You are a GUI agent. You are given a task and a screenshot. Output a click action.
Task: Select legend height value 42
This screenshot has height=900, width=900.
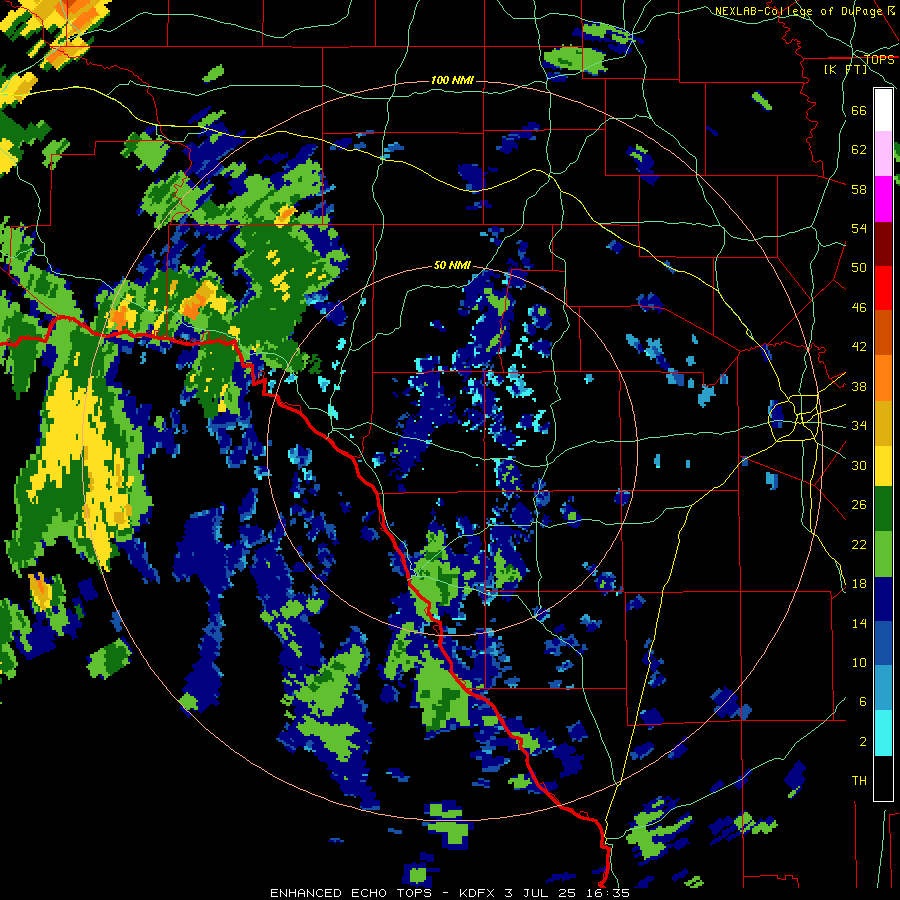click(x=859, y=347)
